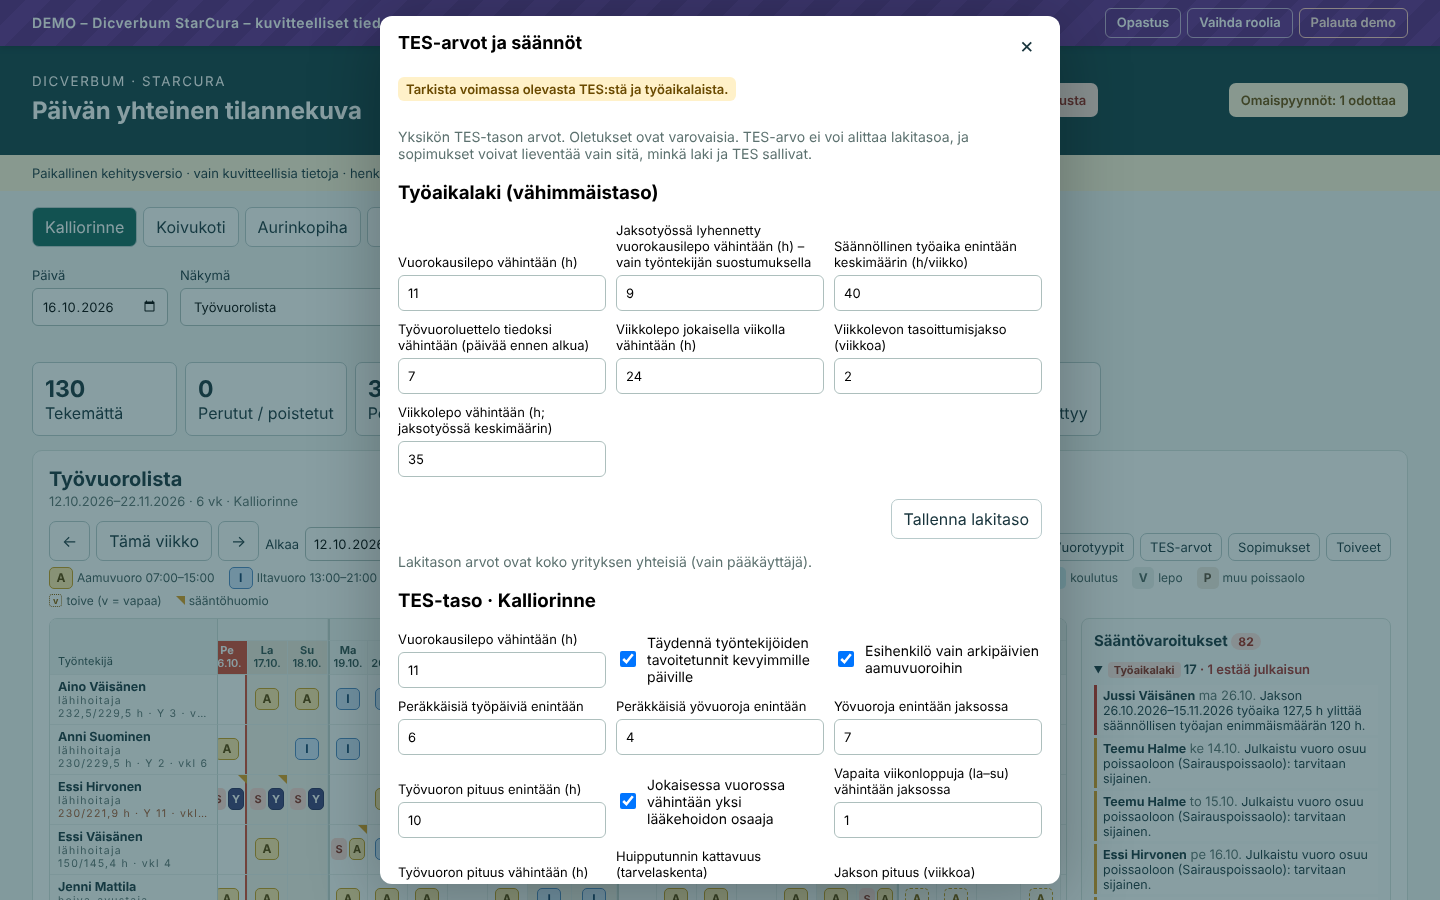The width and height of the screenshot is (1440, 900).
Task: Focus the Peräkkäisiä työpäiviä enintään field
Action: click(502, 737)
